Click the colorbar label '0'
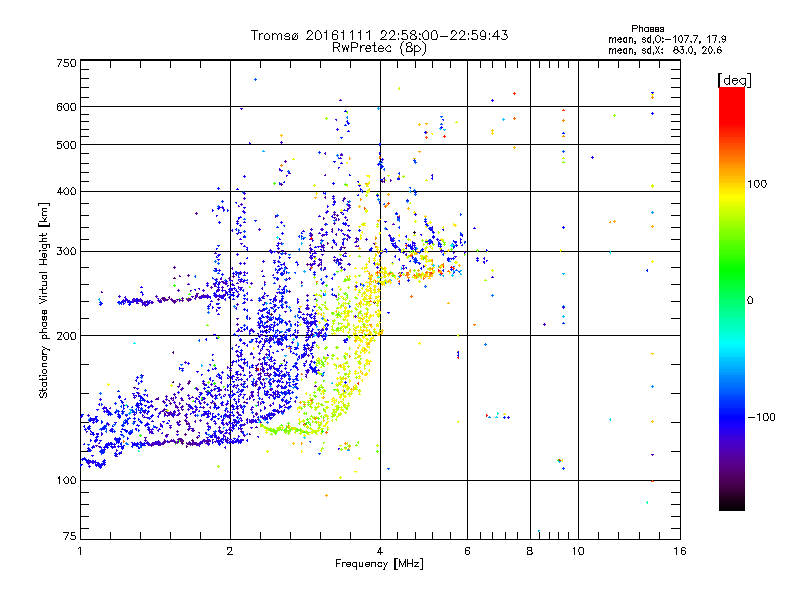The width and height of the screenshot is (800, 600). pos(750,301)
